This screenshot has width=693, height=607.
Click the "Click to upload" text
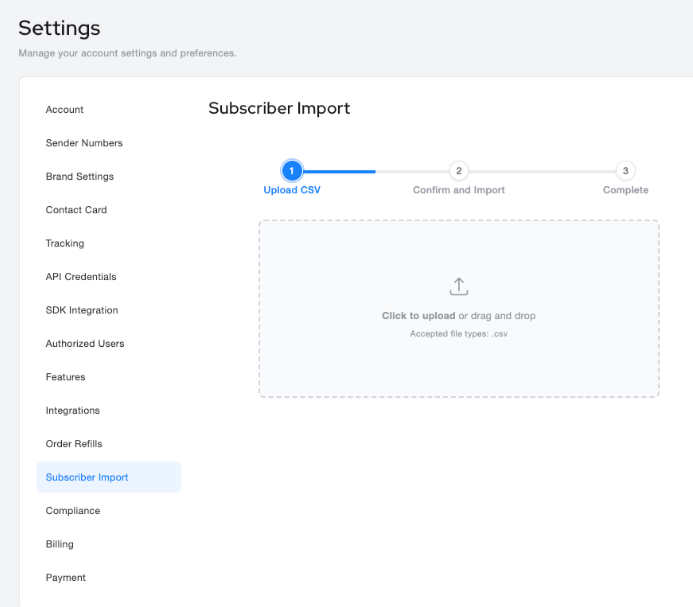418,316
